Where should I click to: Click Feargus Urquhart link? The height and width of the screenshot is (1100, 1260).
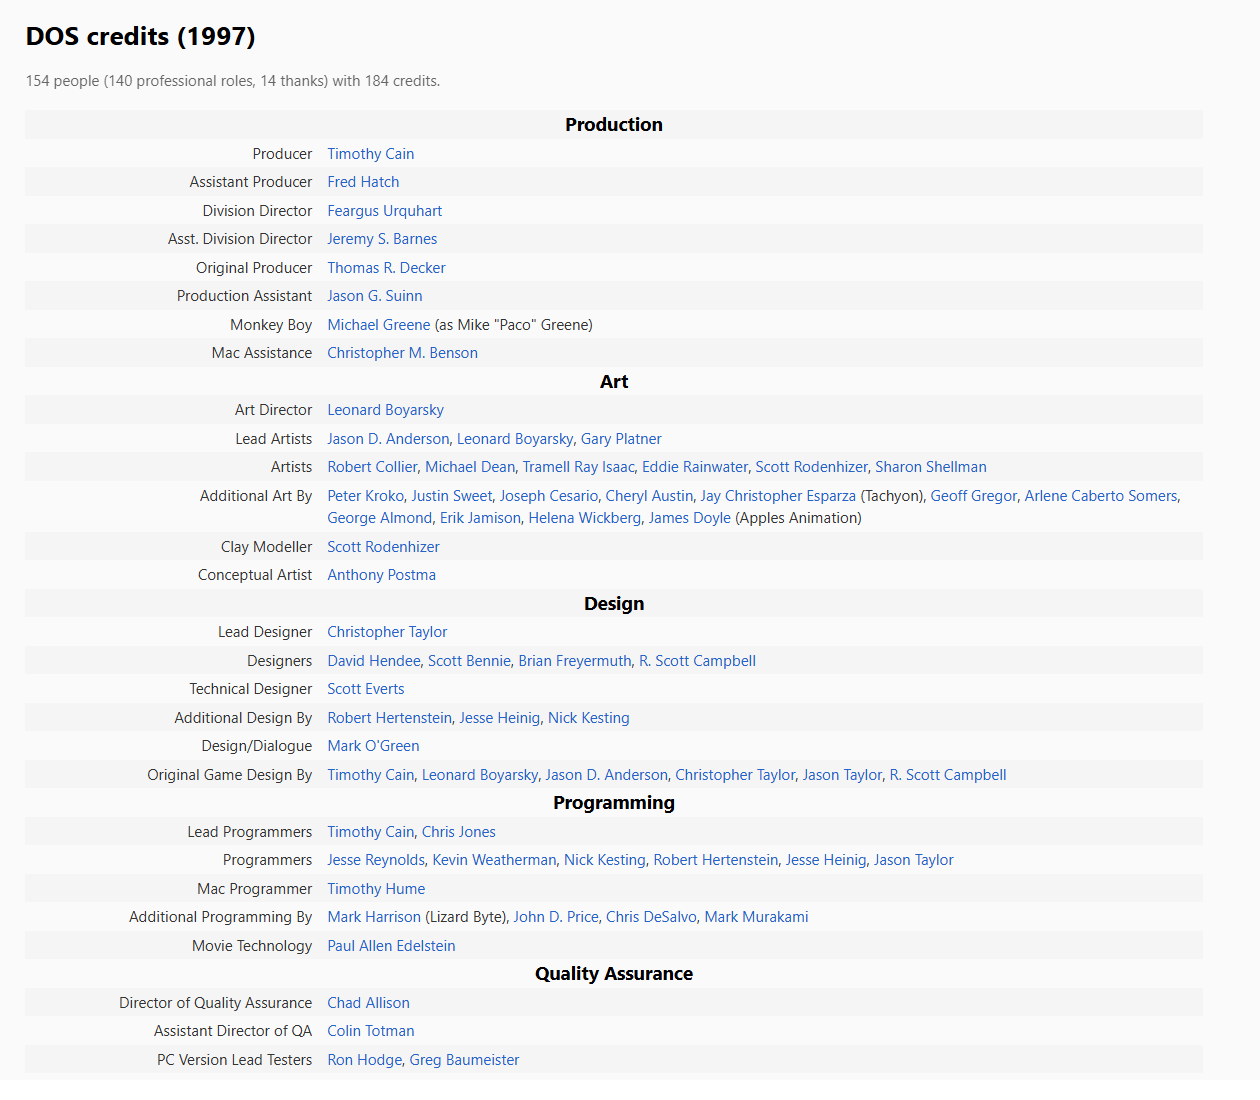[384, 211]
